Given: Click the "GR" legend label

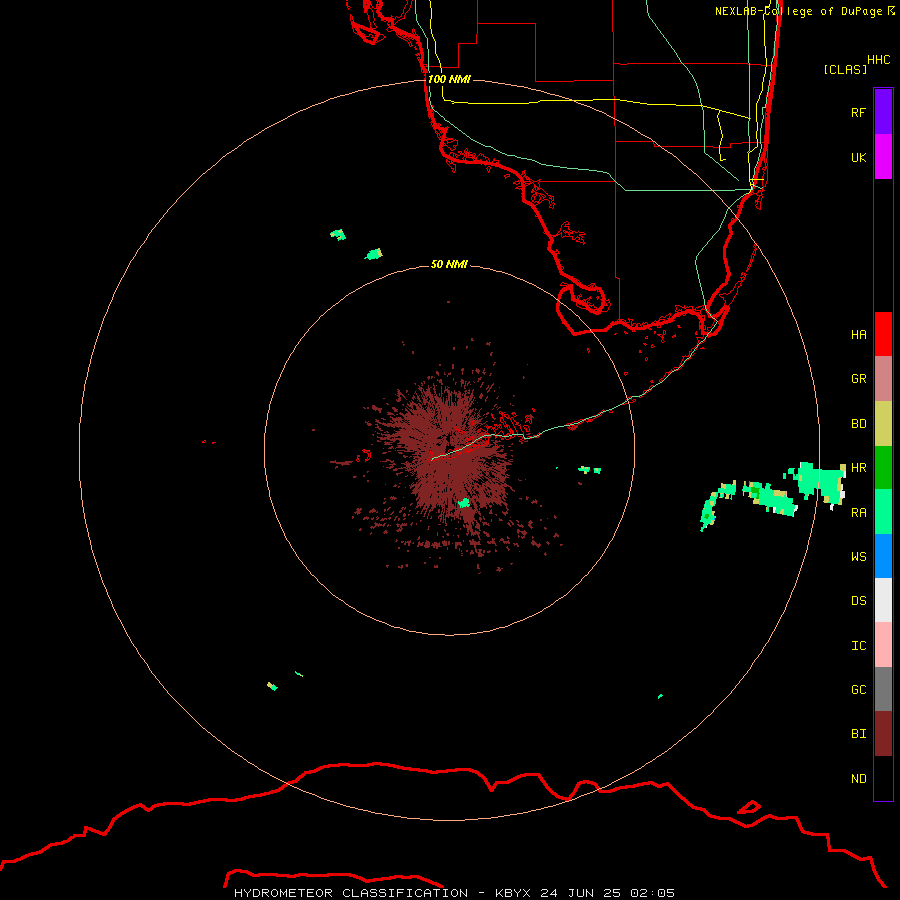Looking at the screenshot, I should (859, 379).
